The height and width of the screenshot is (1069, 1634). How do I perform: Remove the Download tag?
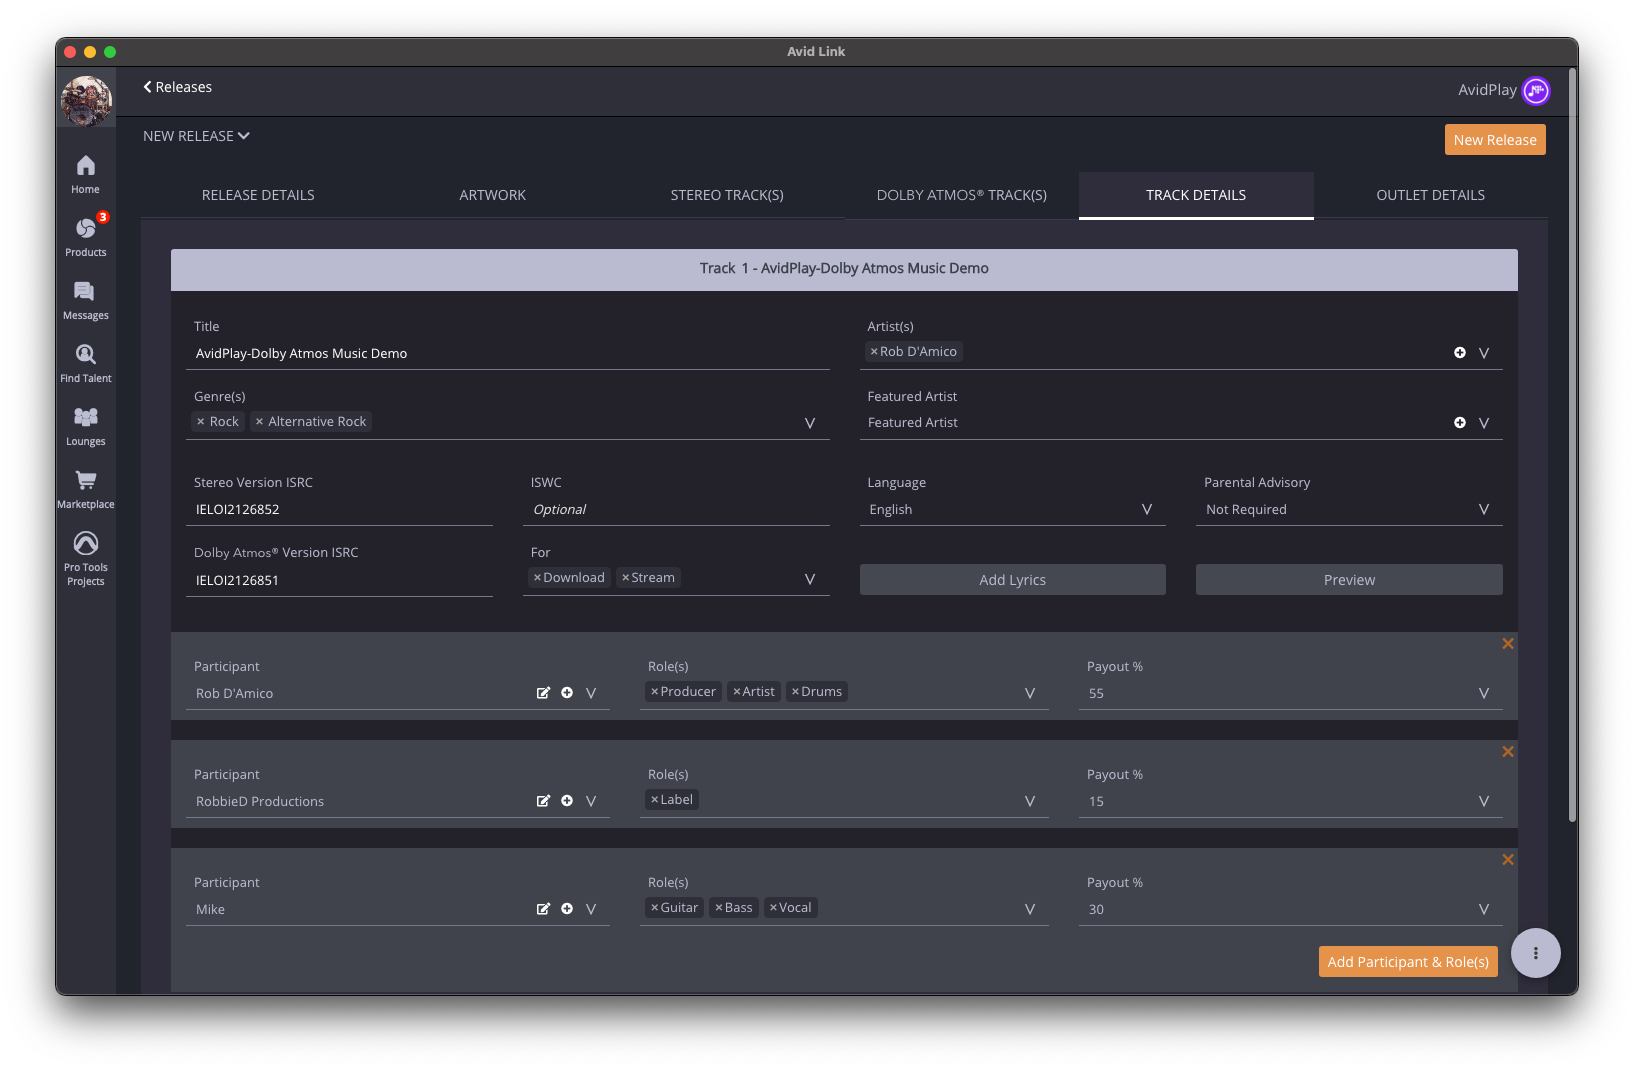coord(537,578)
